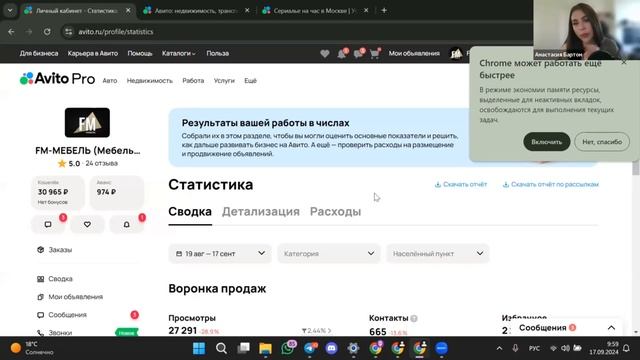Open notifications bell in the Avito top bar
640x360 pixels.
(342, 53)
